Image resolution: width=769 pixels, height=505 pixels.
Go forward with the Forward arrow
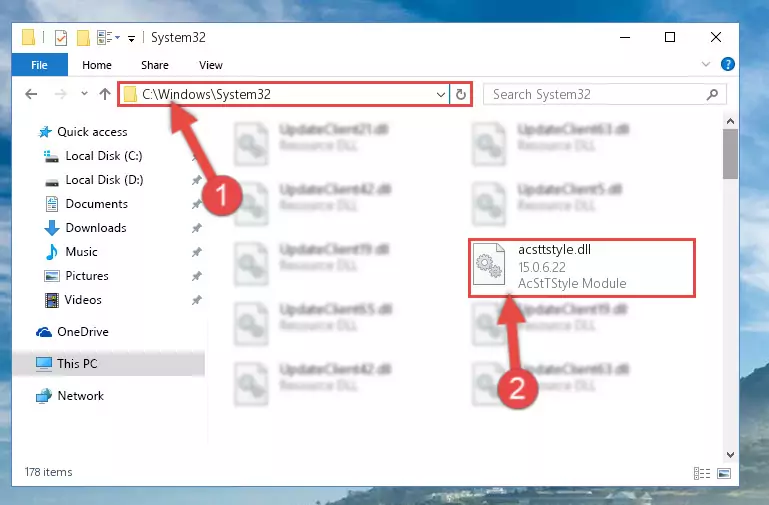pyautogui.click(x=60, y=94)
